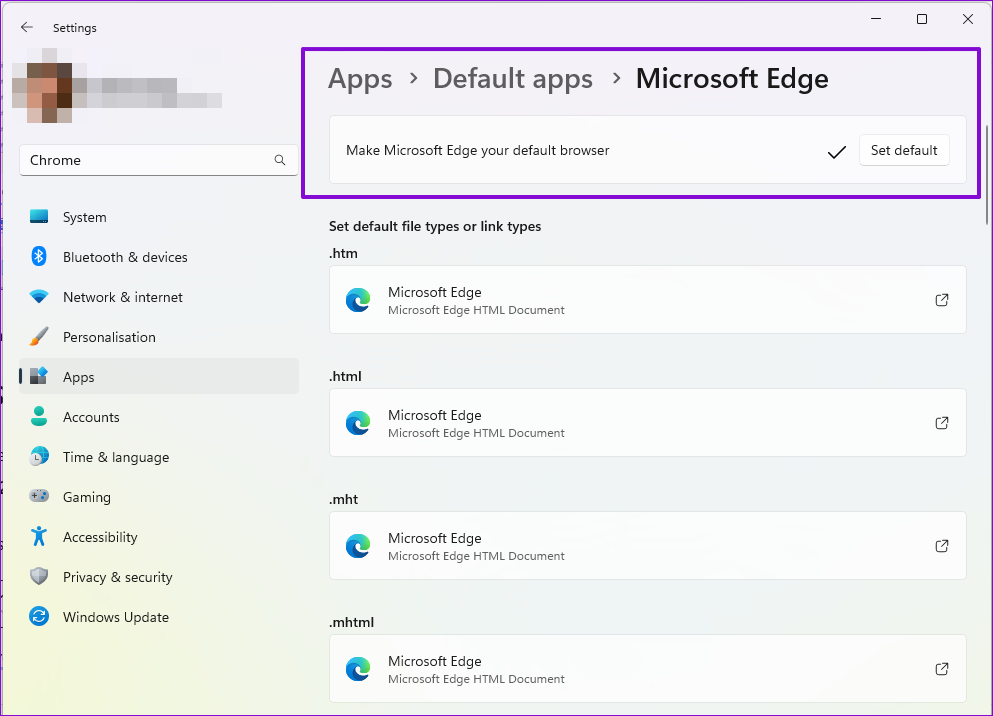The image size is (993, 716).
Task: Click the Privacy & security lock icon
Action: (38, 577)
